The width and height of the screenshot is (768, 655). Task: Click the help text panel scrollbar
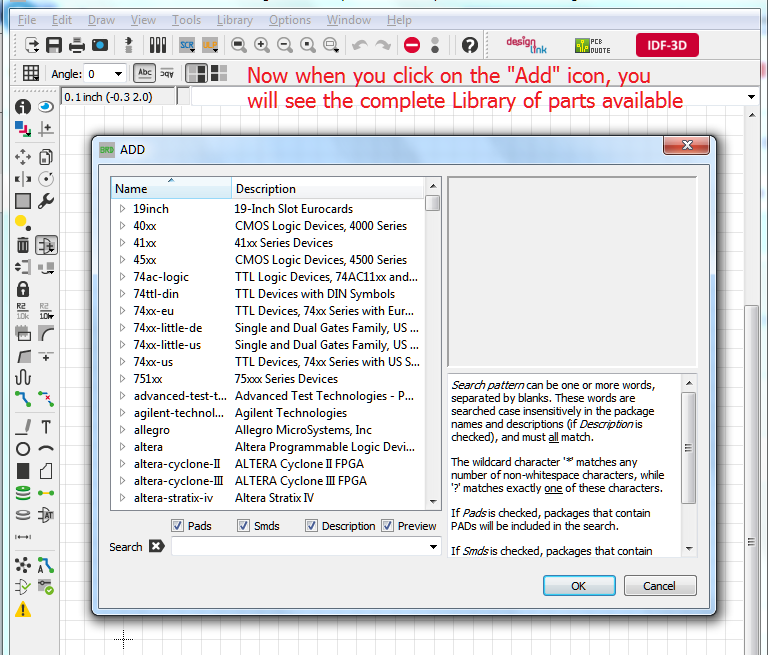[689, 448]
